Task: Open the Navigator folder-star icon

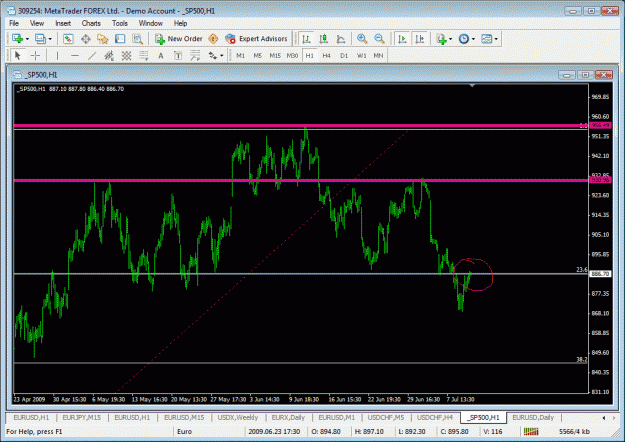Action: (x=102, y=39)
